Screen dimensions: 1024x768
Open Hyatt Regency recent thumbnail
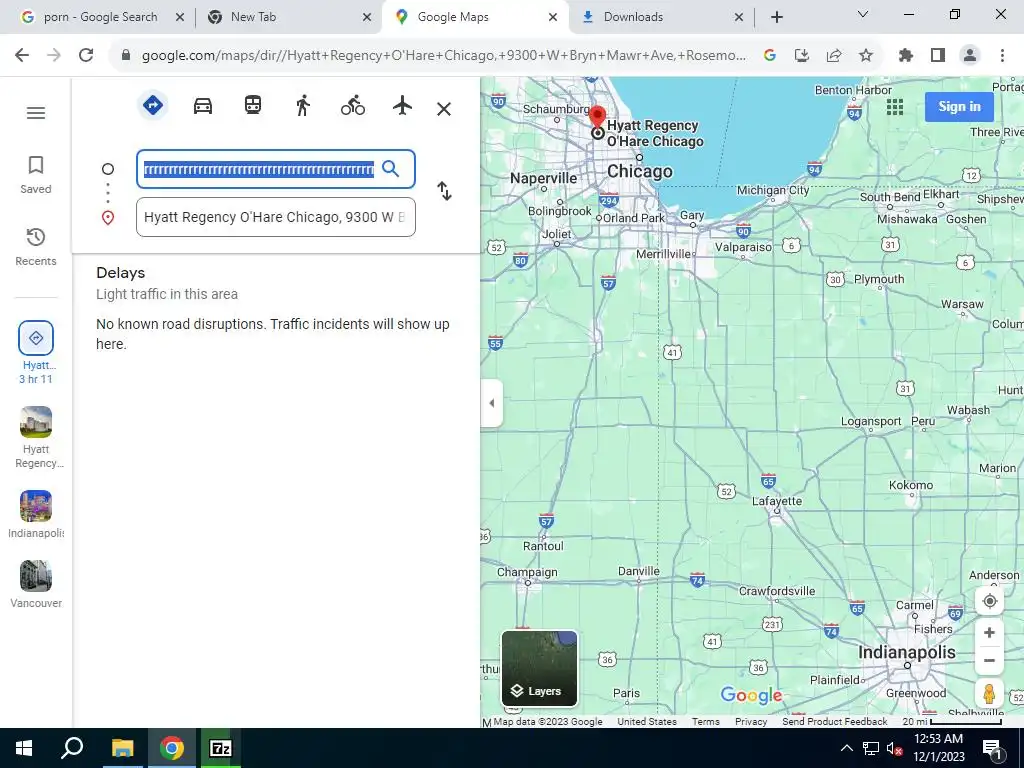(36, 438)
